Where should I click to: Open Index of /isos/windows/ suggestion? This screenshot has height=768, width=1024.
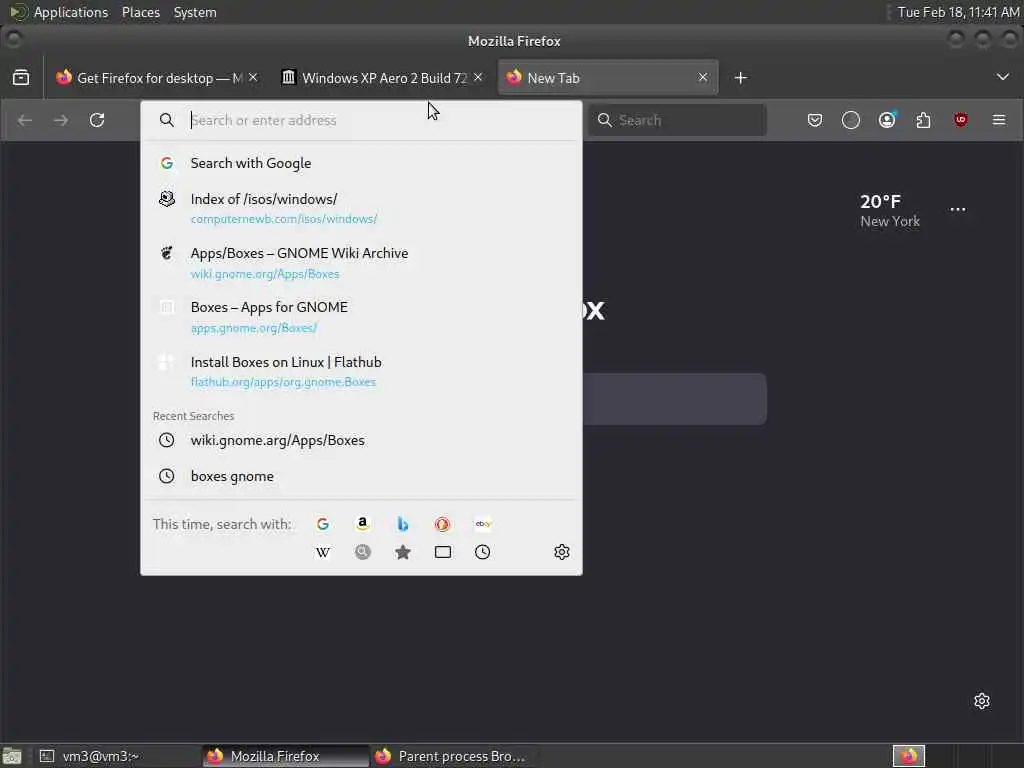[x=361, y=208]
